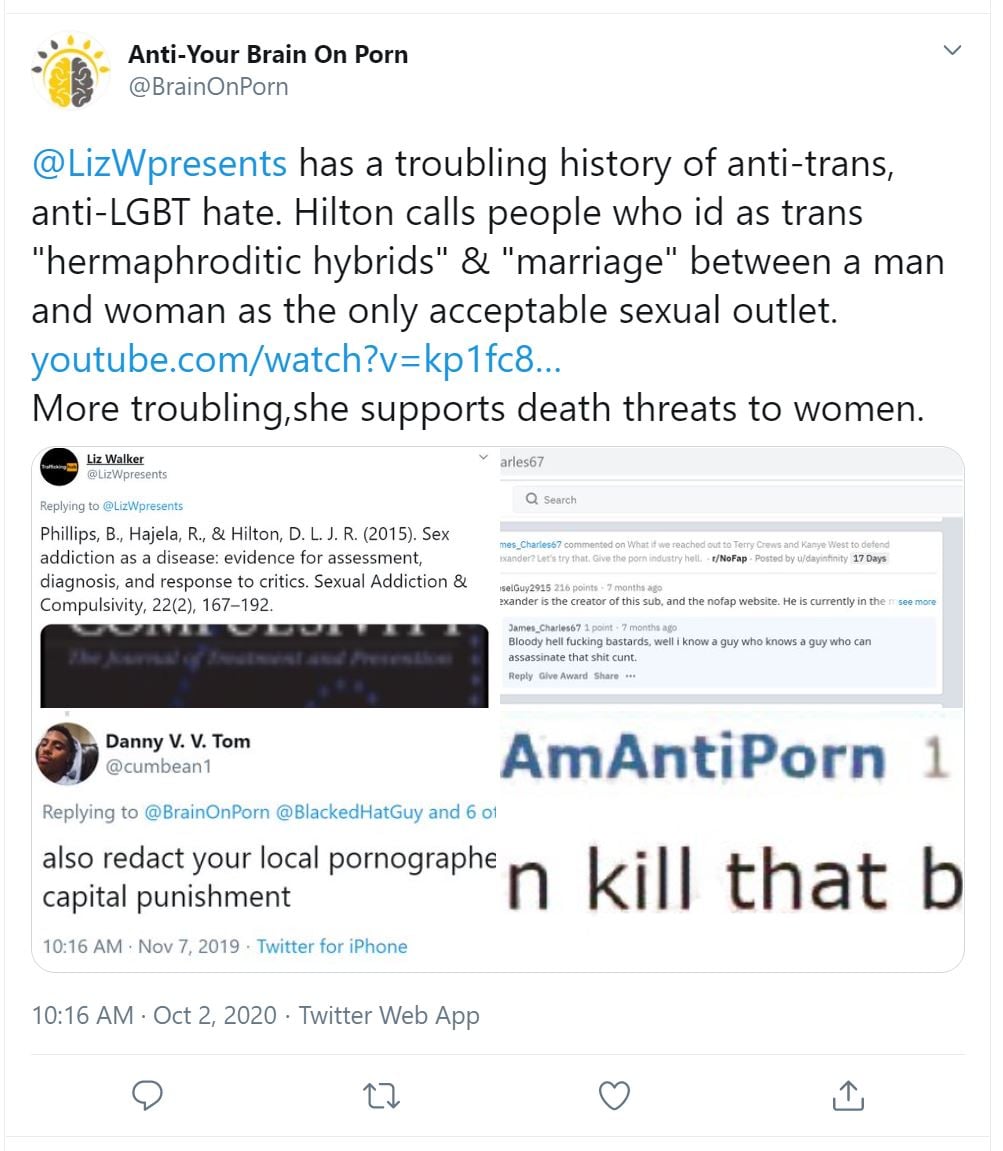Open the share tweet upload icon

(x=848, y=1094)
